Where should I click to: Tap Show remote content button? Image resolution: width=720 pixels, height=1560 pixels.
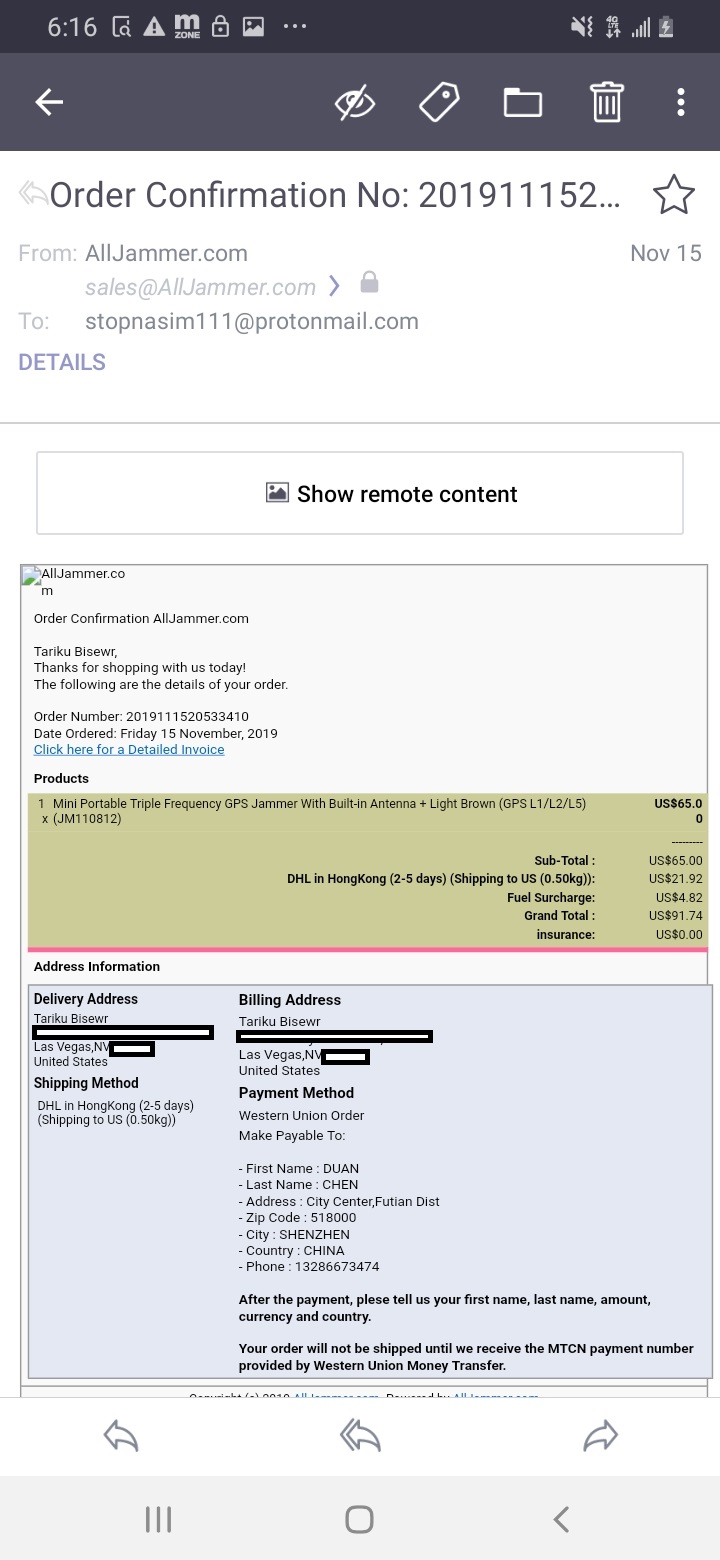pyautogui.click(x=360, y=493)
